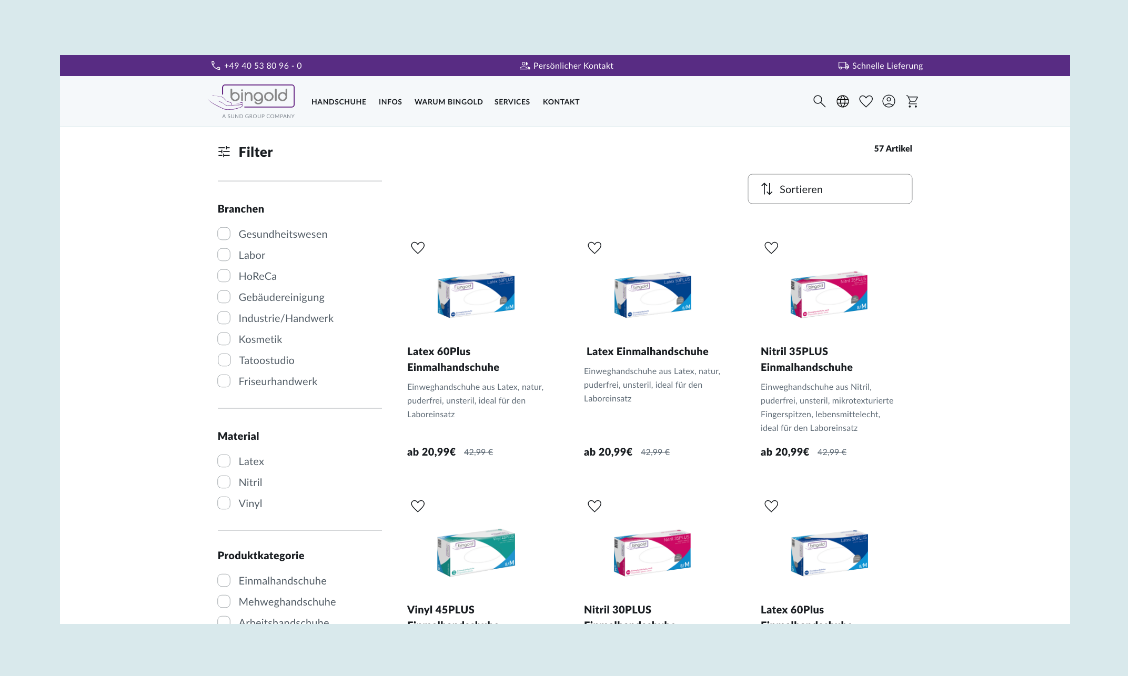
Task: Open the HANDSCHUHE menu
Action: coord(338,102)
